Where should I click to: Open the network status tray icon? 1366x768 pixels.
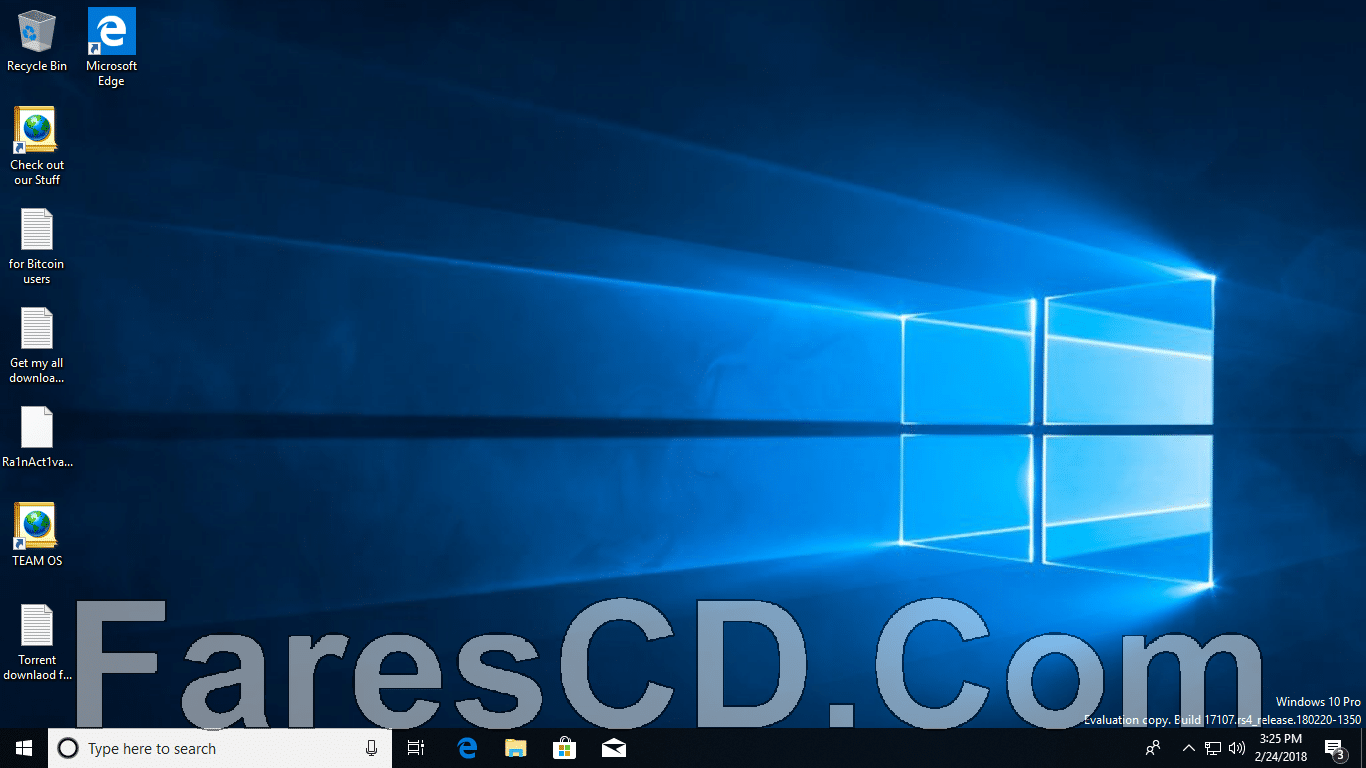click(x=1213, y=748)
